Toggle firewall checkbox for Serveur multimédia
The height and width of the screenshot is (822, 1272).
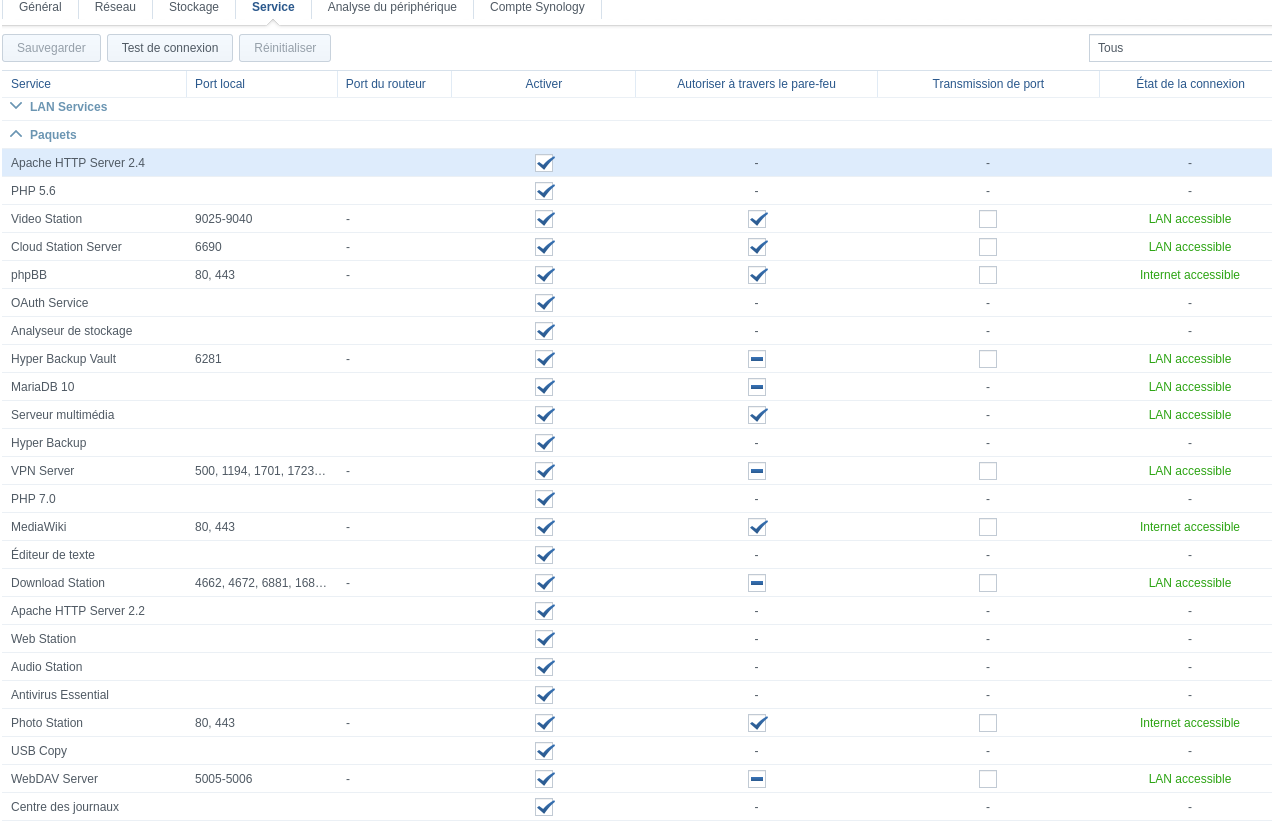[757, 415]
